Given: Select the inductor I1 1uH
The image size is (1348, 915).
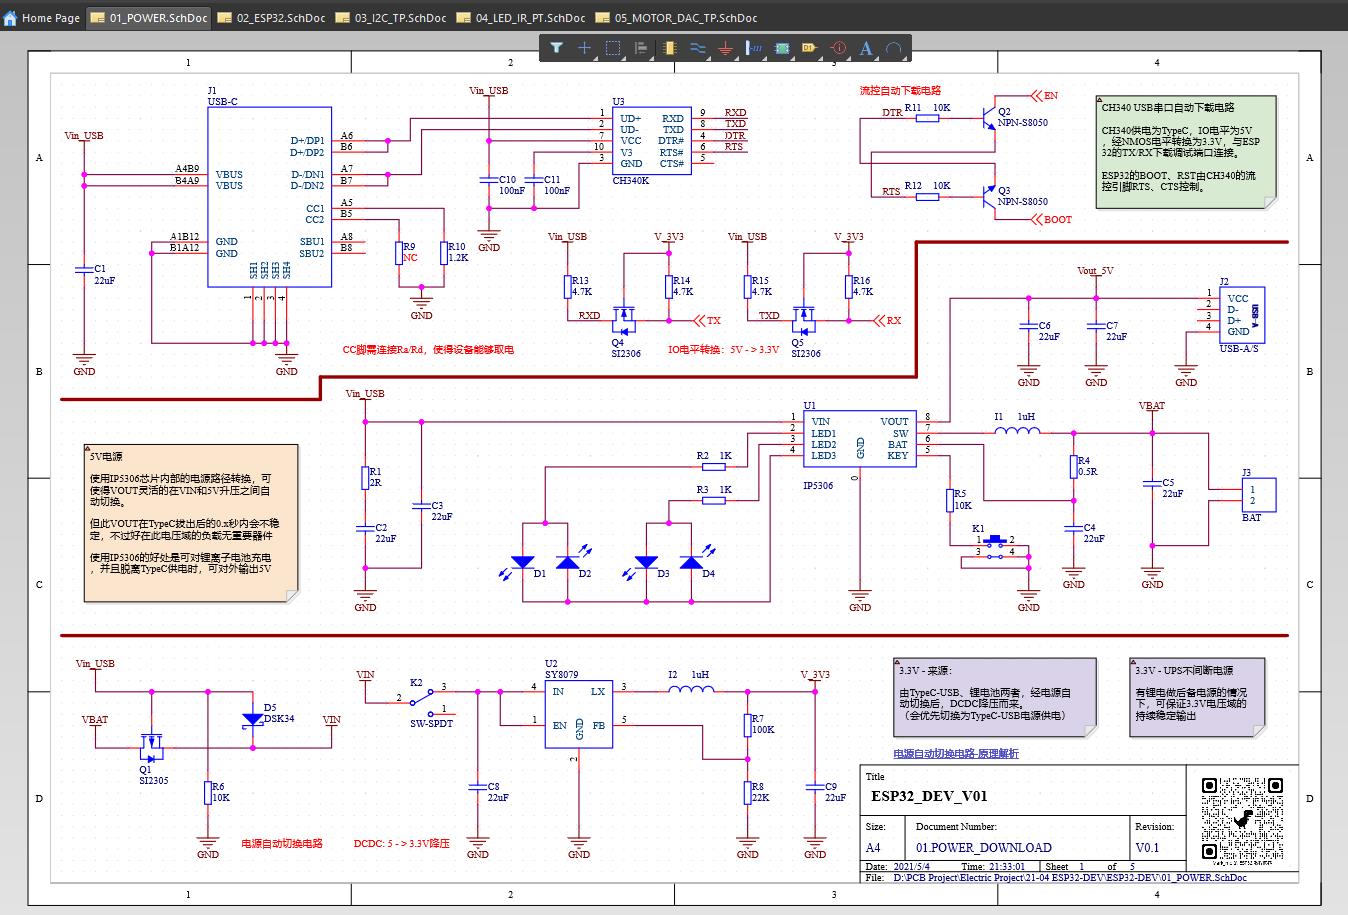Looking at the screenshot, I should pos(1016,431).
